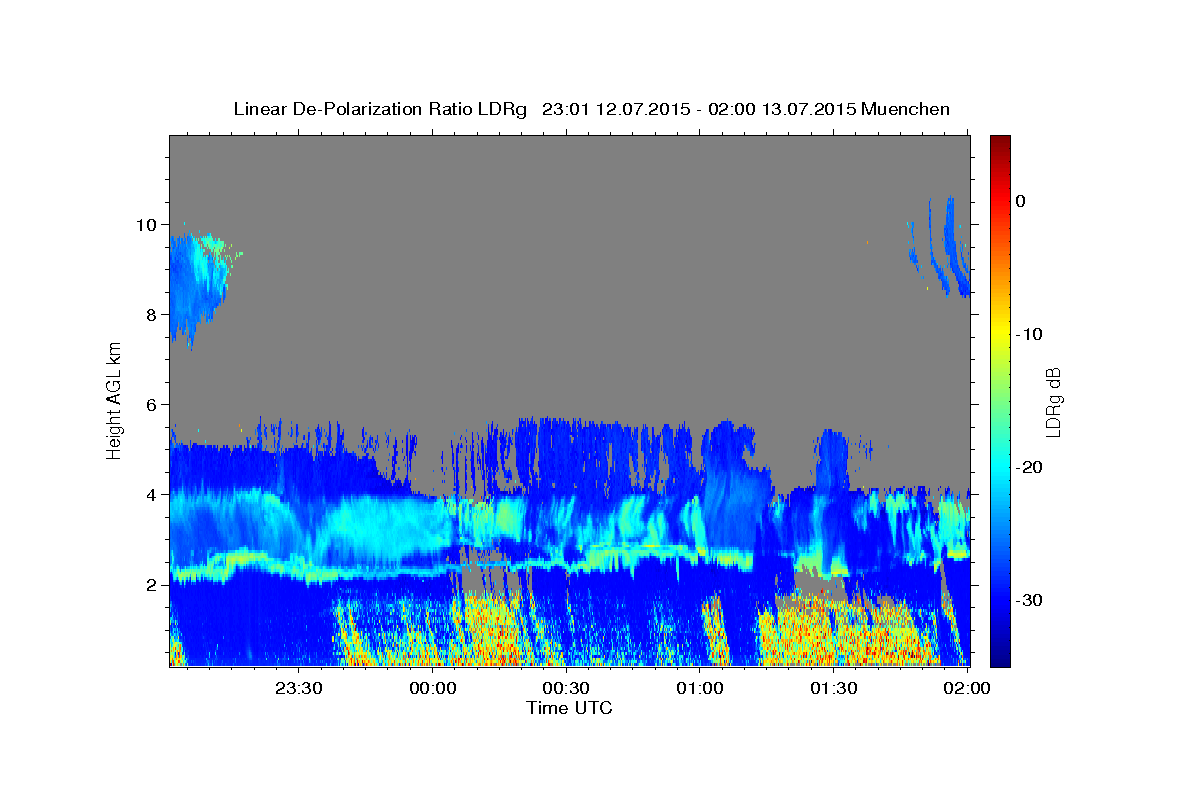1200x800 pixels.
Task: Click the height axis label '6'
Action: 153,404
